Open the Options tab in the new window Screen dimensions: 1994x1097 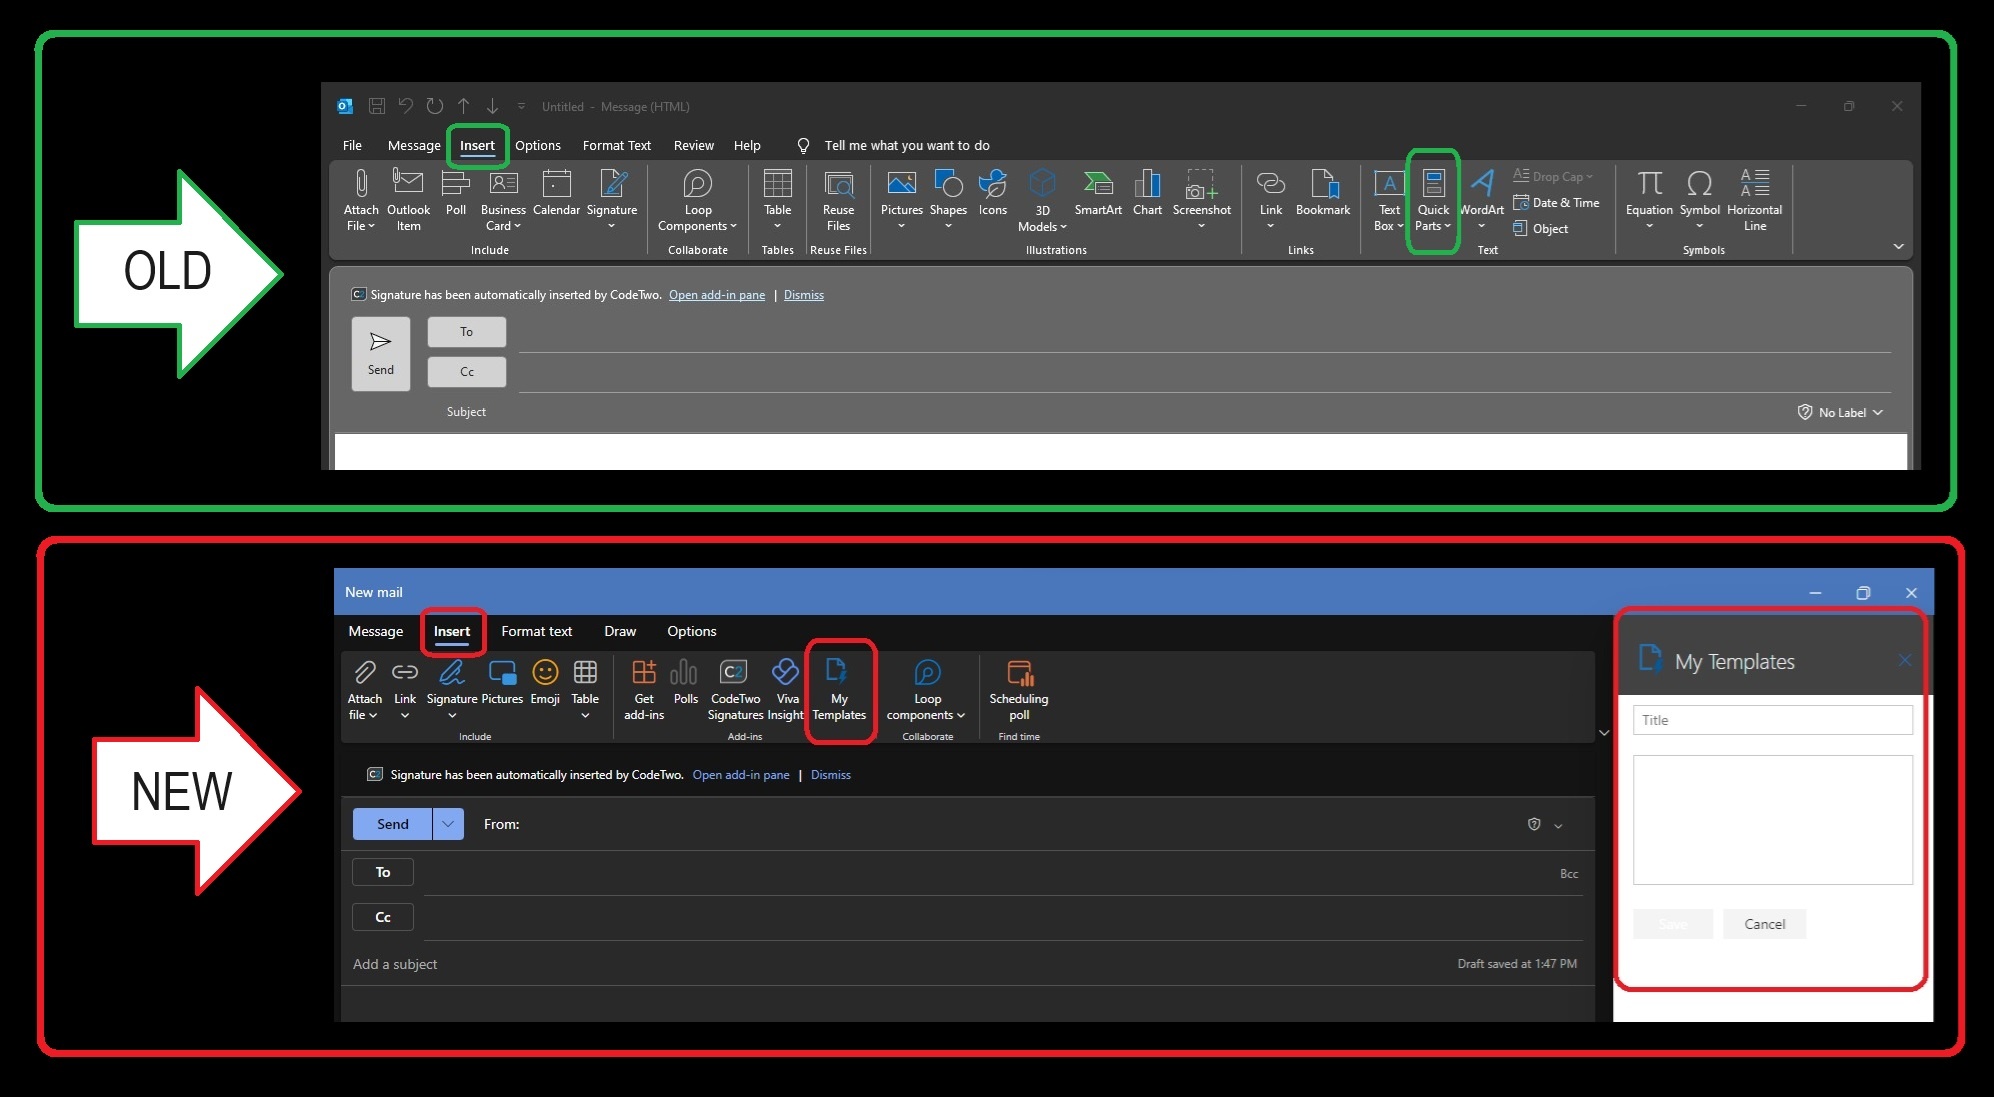(692, 631)
